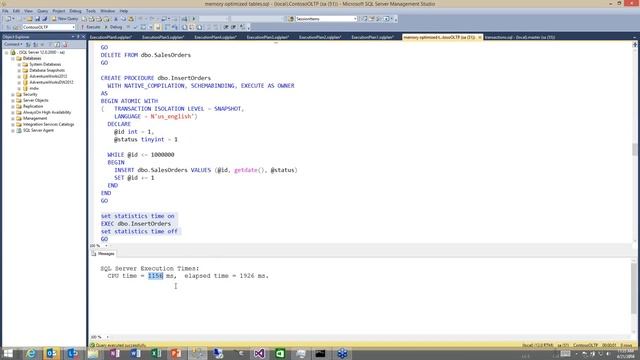Select Replication folder in Object Explorer
The width and height of the screenshot is (640, 360).
[33, 106]
